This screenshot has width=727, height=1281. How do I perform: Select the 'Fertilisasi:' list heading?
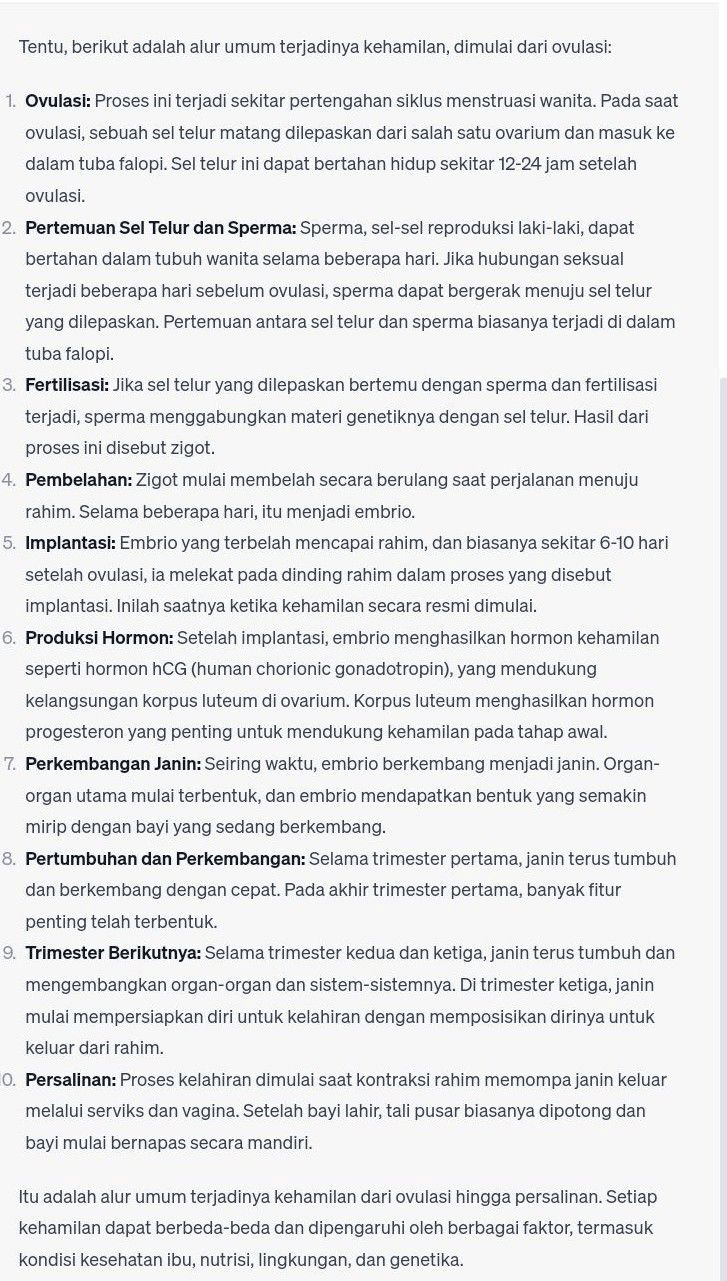click(68, 385)
